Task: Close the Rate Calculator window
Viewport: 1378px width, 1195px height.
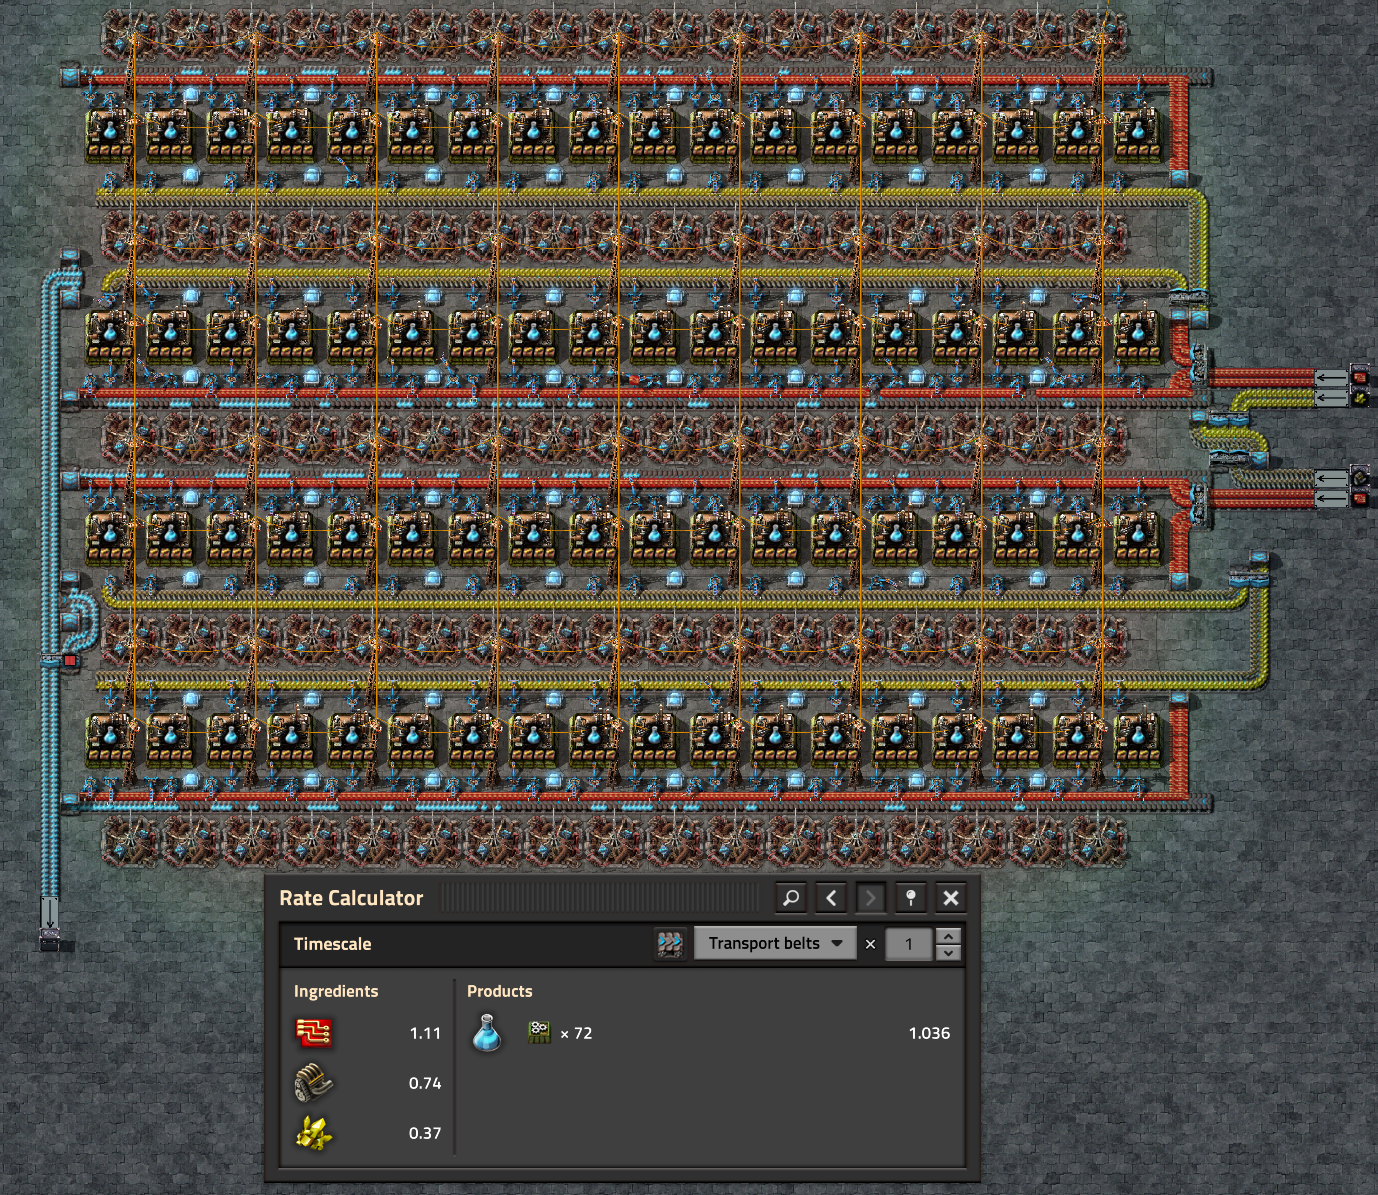Action: click(x=951, y=898)
